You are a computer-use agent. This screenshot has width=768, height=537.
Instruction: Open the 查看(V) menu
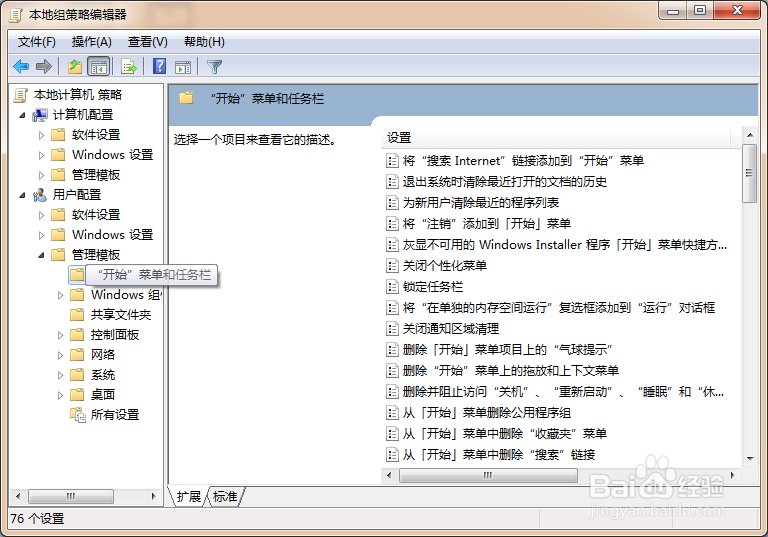click(147, 42)
